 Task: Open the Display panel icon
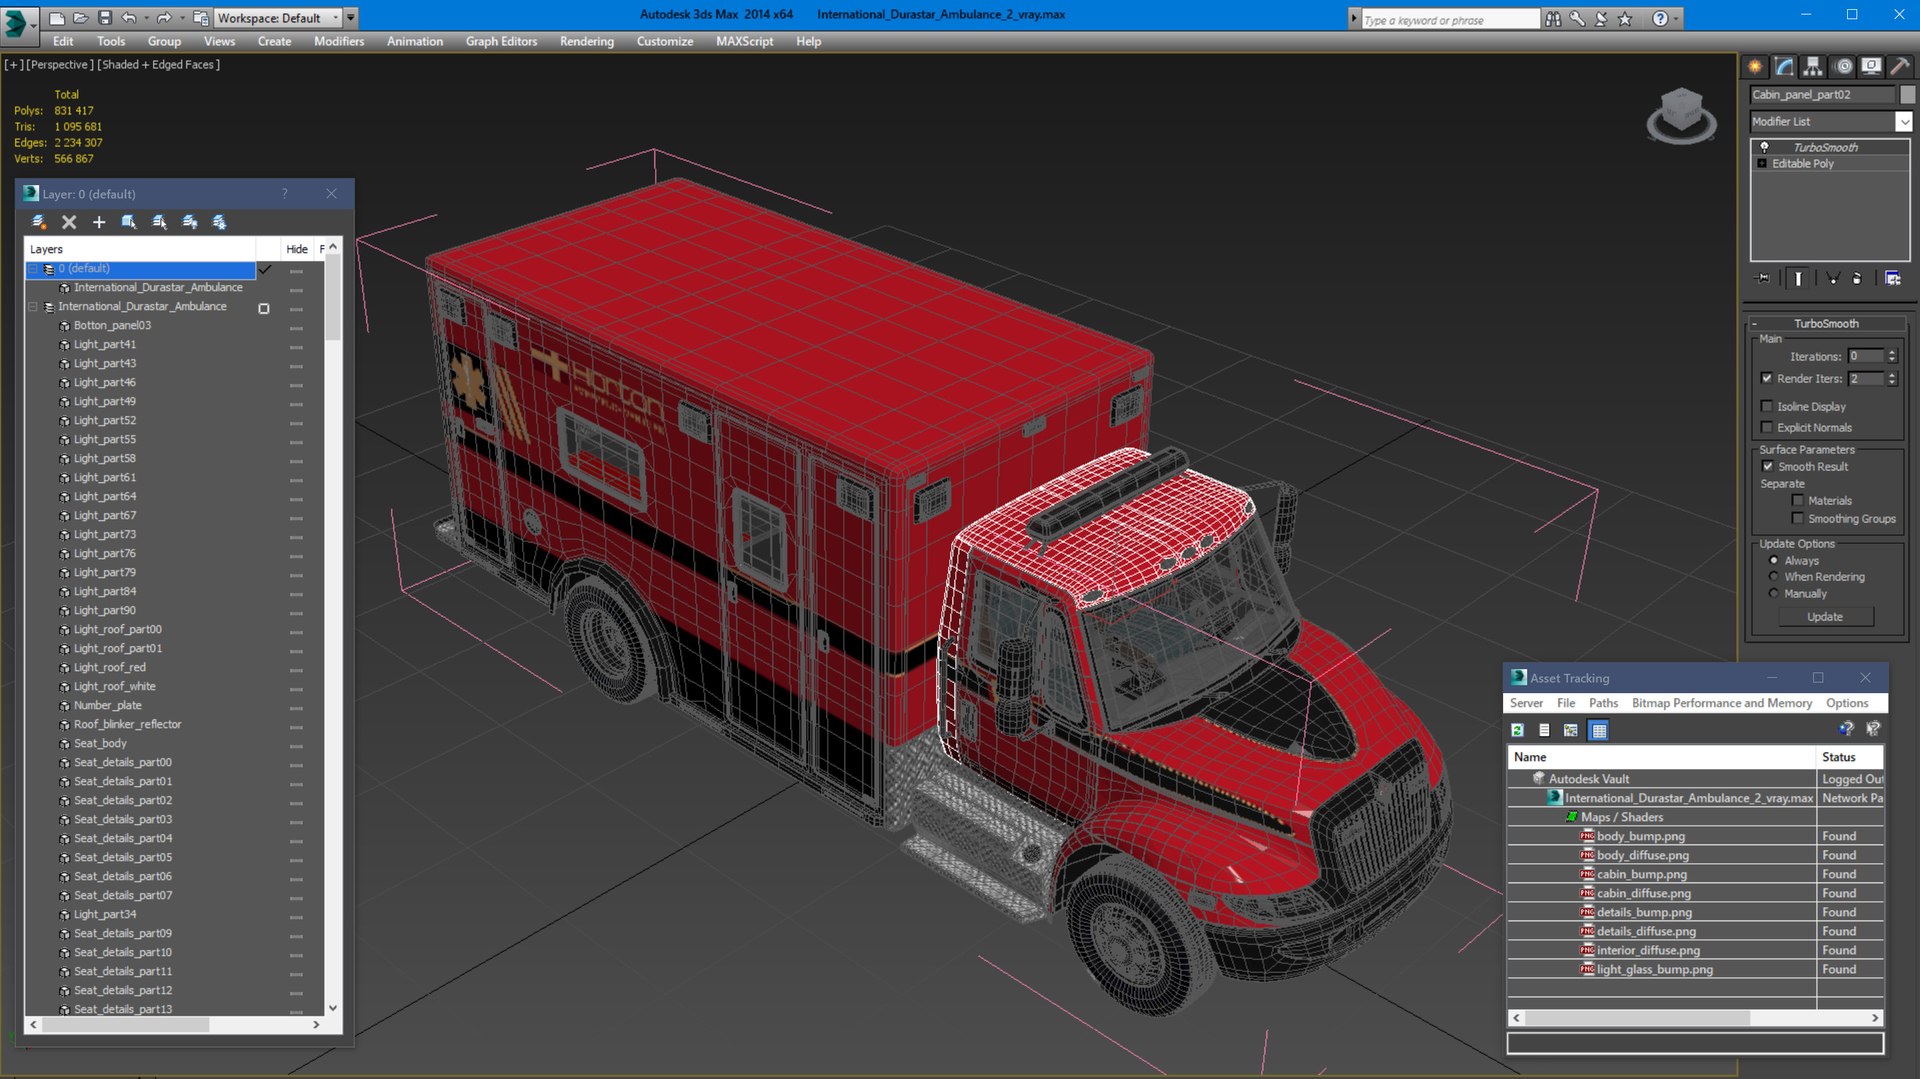(x=1871, y=66)
